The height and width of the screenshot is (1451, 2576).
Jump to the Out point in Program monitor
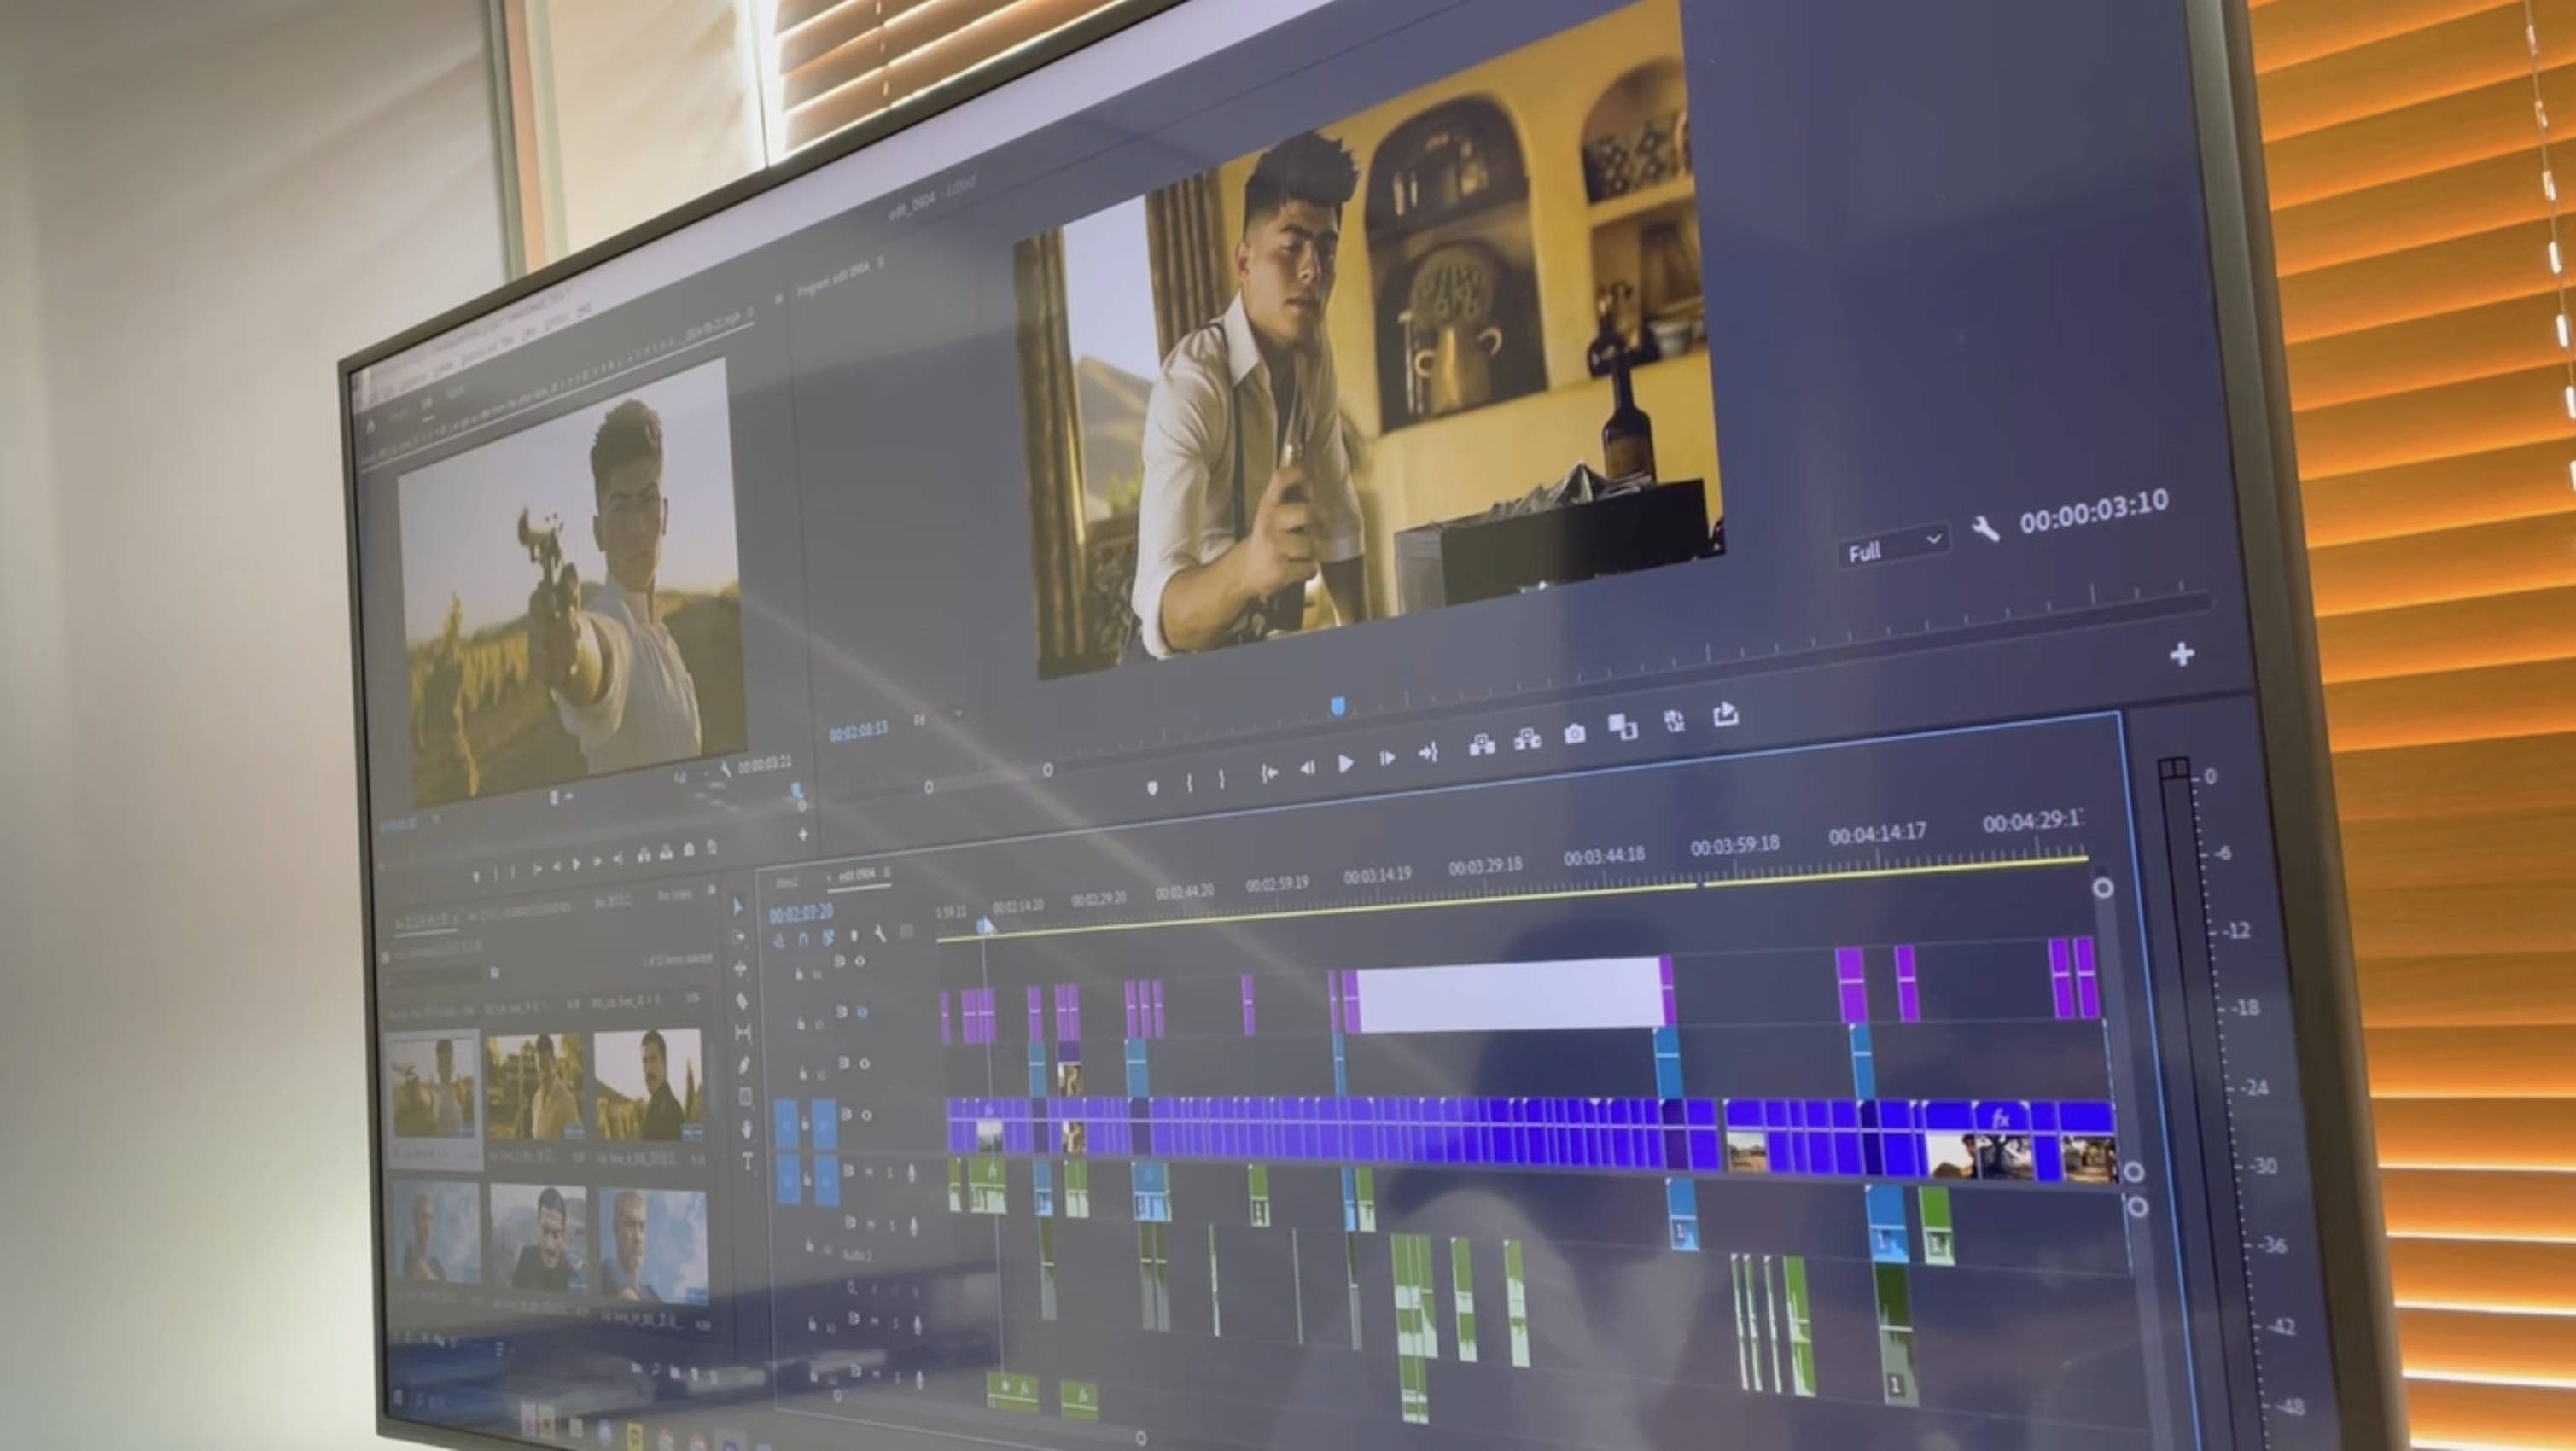point(1428,753)
